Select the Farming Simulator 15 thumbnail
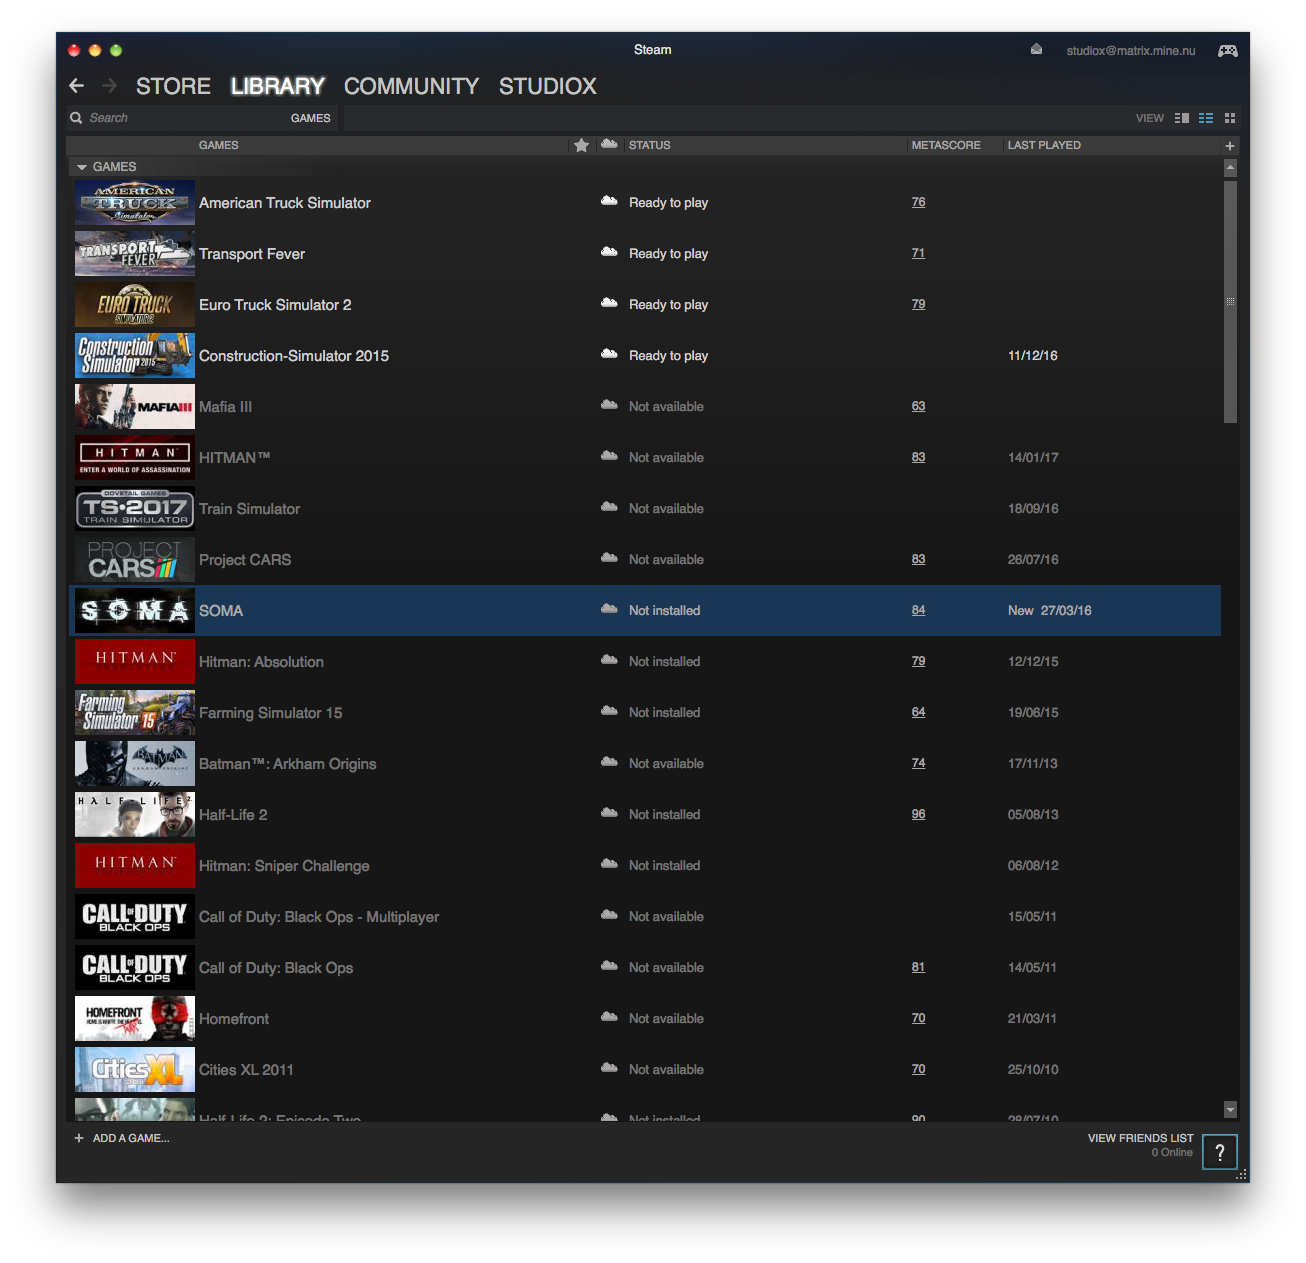 [135, 713]
